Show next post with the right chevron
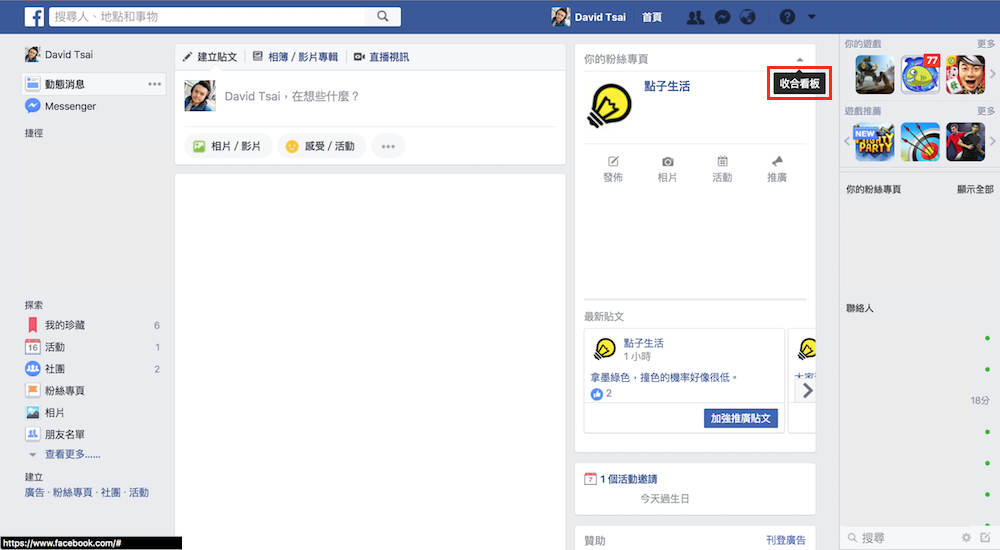The image size is (1000, 550). pos(807,390)
